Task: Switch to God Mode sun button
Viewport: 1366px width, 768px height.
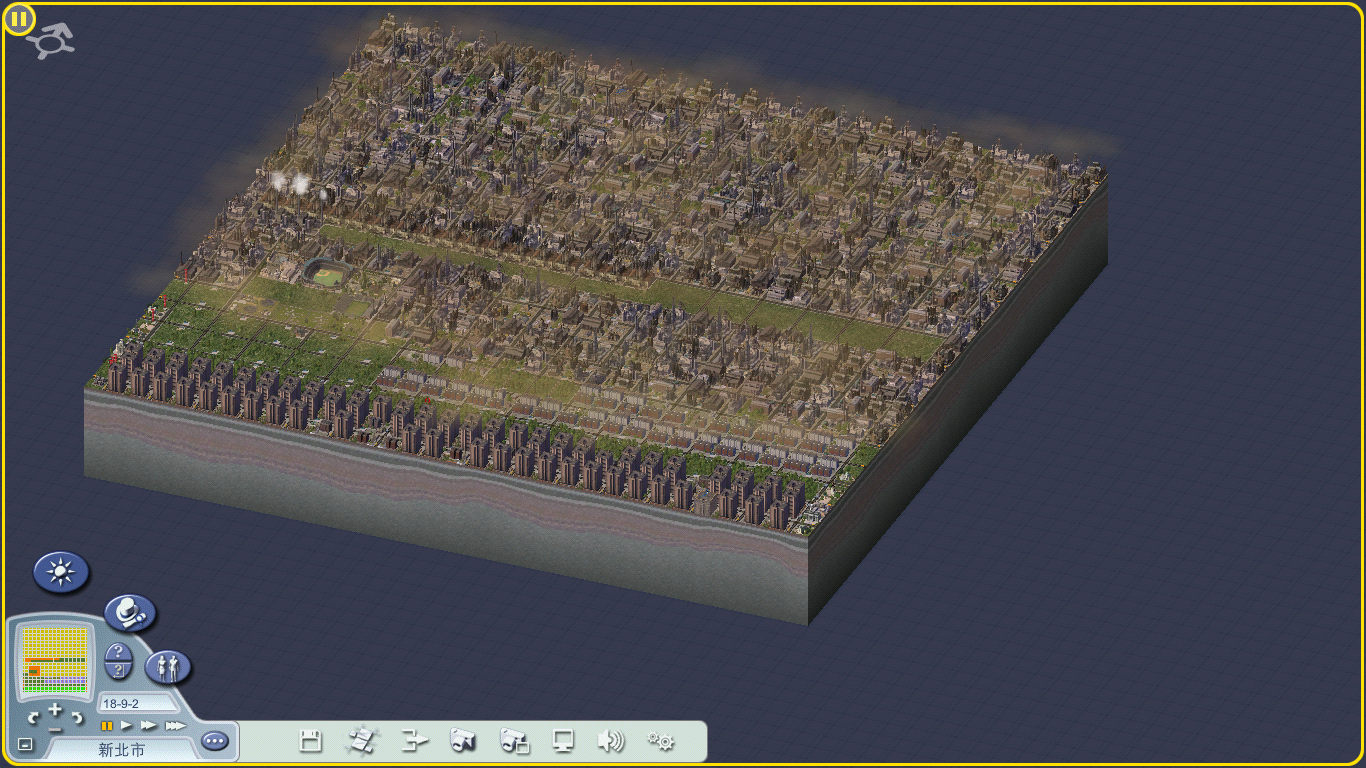Action: click(x=62, y=572)
